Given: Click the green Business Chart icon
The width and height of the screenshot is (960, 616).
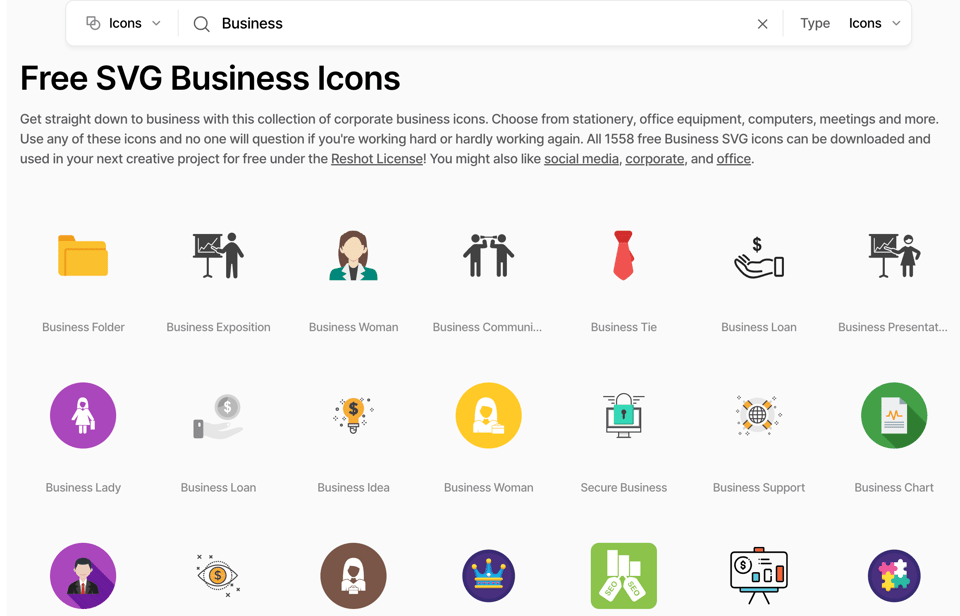Looking at the screenshot, I should point(893,415).
